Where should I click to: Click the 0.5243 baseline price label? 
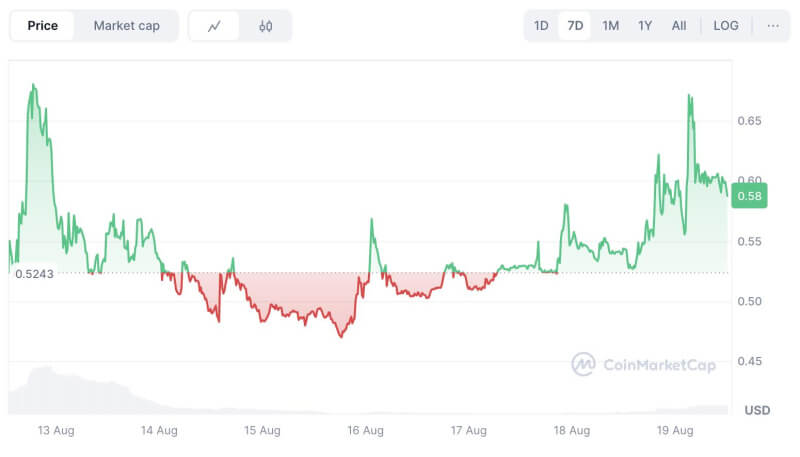point(35,273)
